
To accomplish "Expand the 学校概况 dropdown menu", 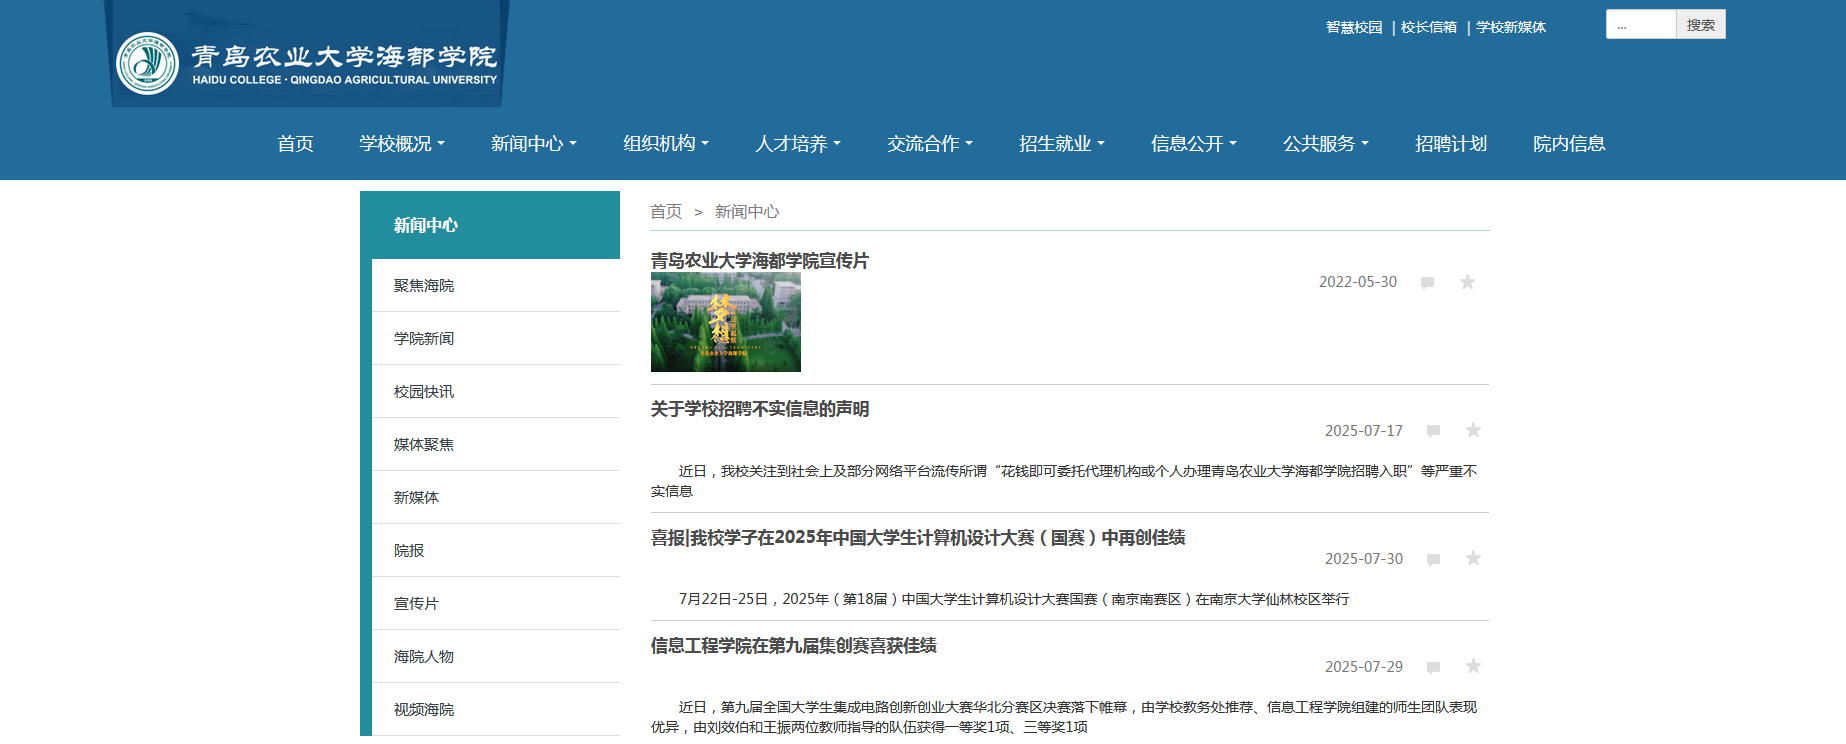I will point(402,144).
